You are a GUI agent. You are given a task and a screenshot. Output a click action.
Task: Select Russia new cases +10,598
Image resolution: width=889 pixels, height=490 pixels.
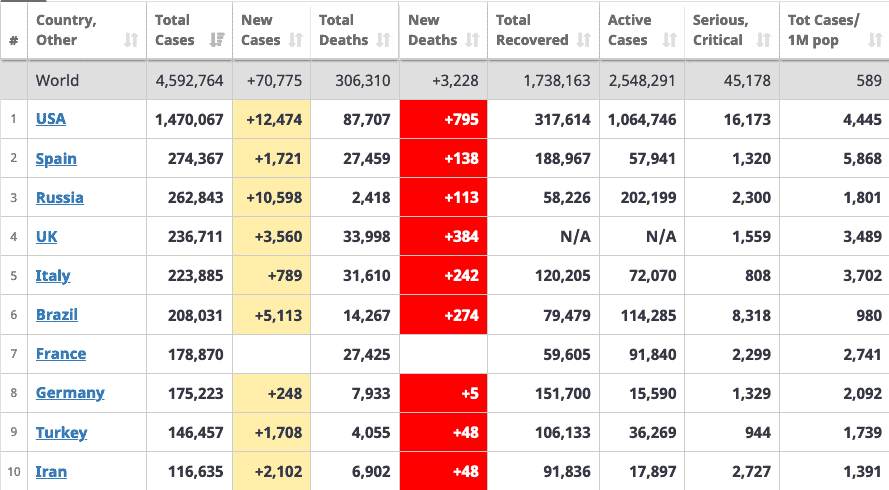[274, 198]
